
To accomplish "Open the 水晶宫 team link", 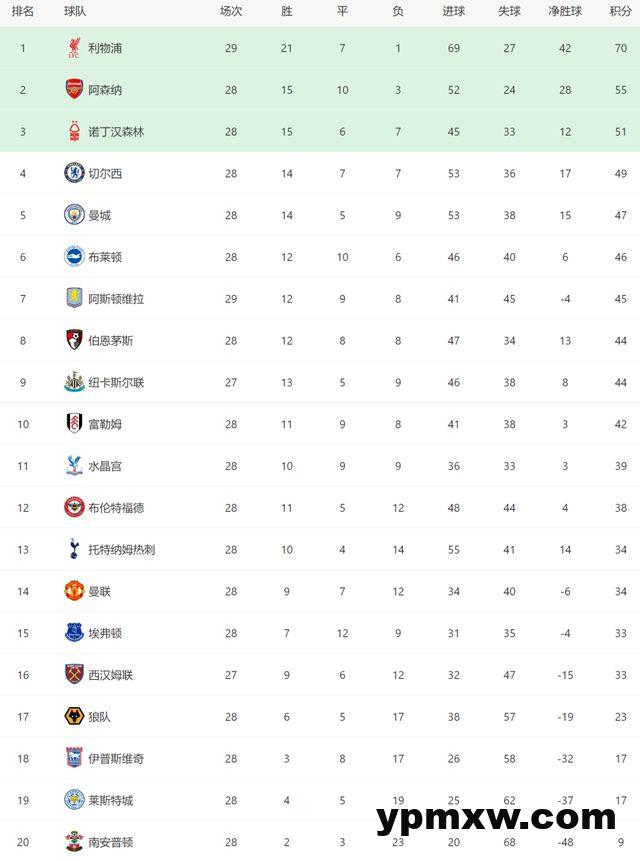I will click(x=105, y=466).
